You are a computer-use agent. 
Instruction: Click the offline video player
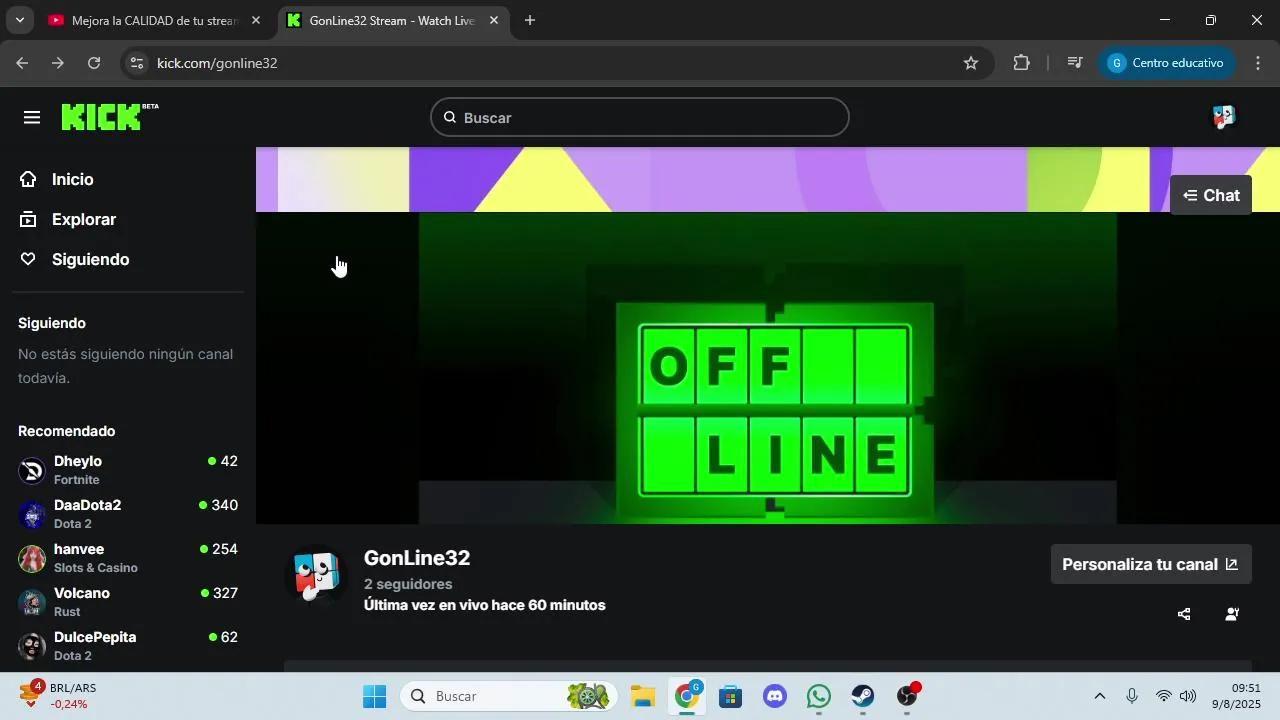(768, 368)
